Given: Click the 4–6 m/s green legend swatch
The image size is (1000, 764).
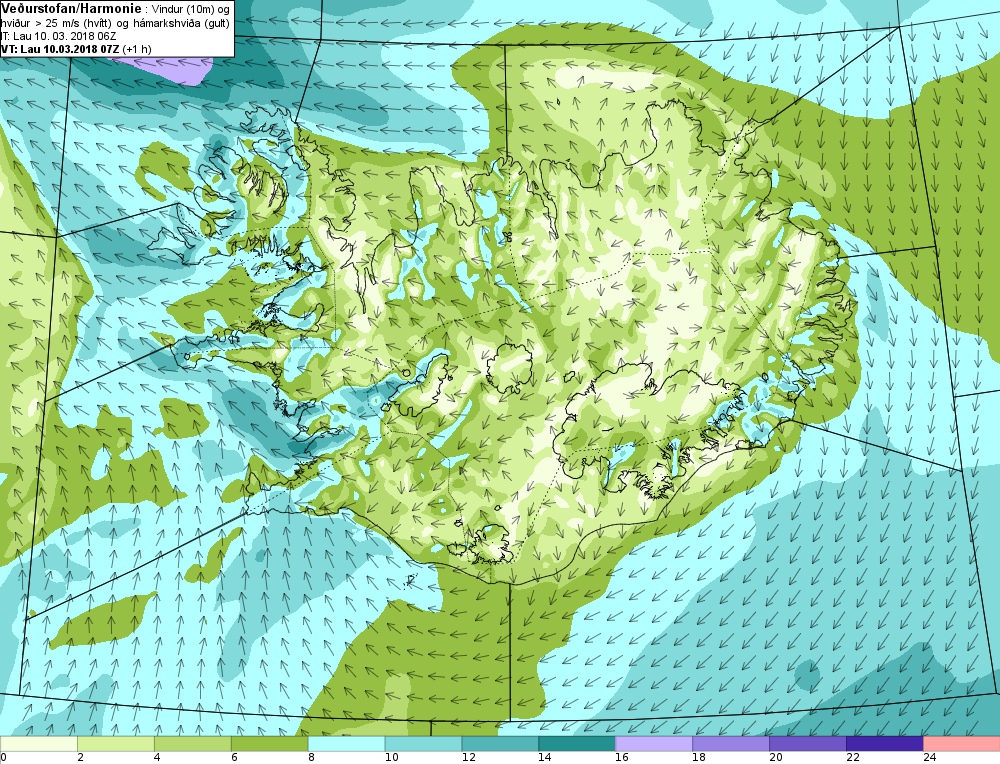Looking at the screenshot, I should pyautogui.click(x=193, y=744).
